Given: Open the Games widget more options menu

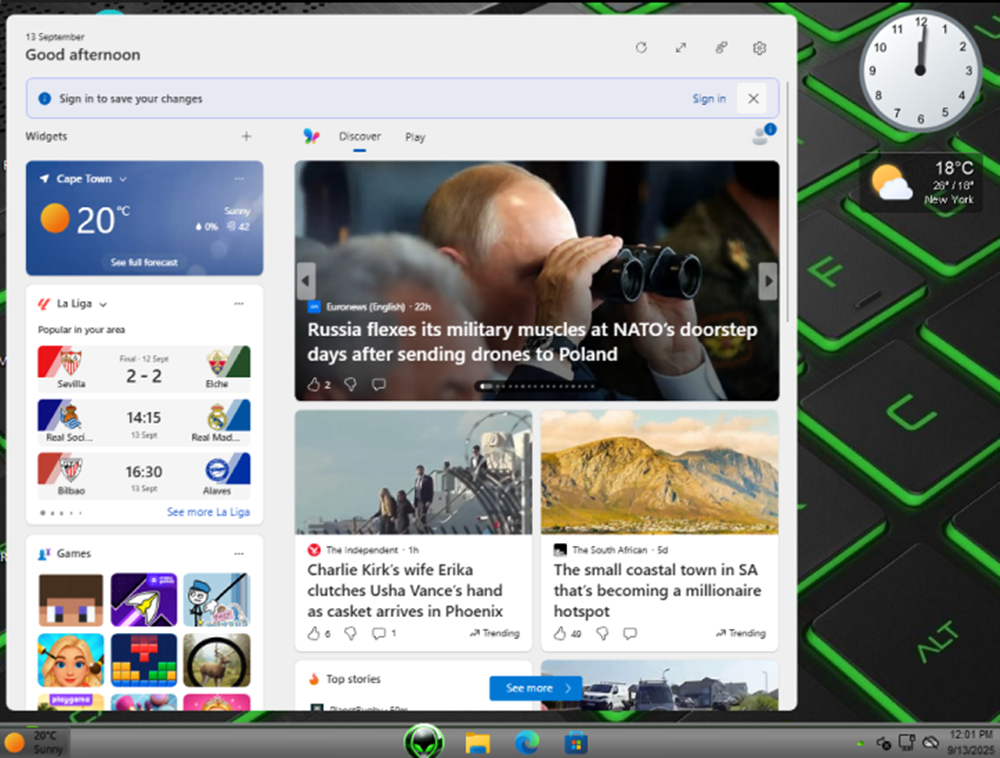Looking at the screenshot, I should 238,553.
